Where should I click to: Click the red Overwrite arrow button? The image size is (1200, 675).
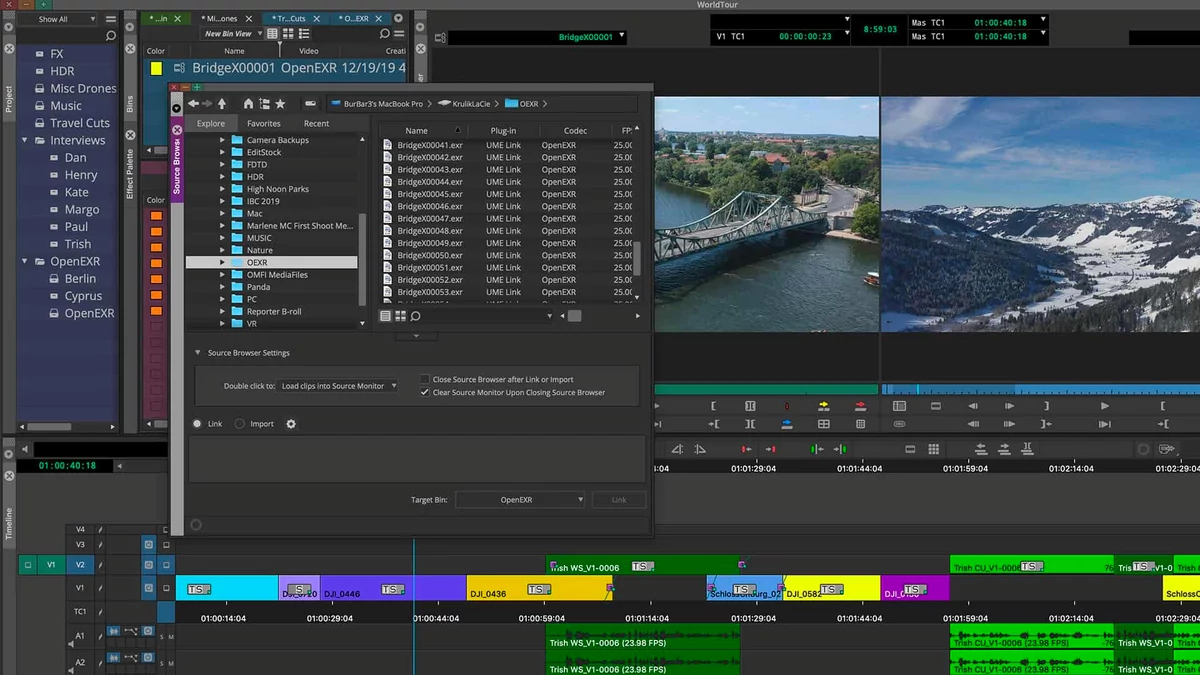860,406
